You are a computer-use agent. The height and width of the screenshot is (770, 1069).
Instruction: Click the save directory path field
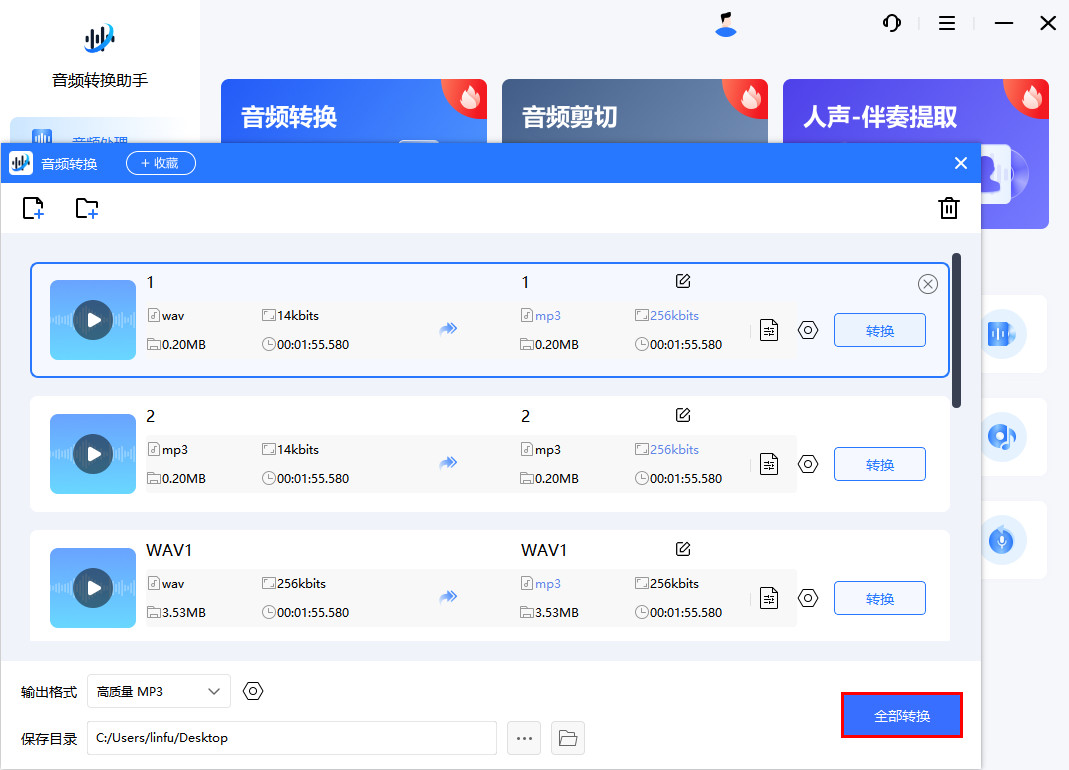(290, 738)
